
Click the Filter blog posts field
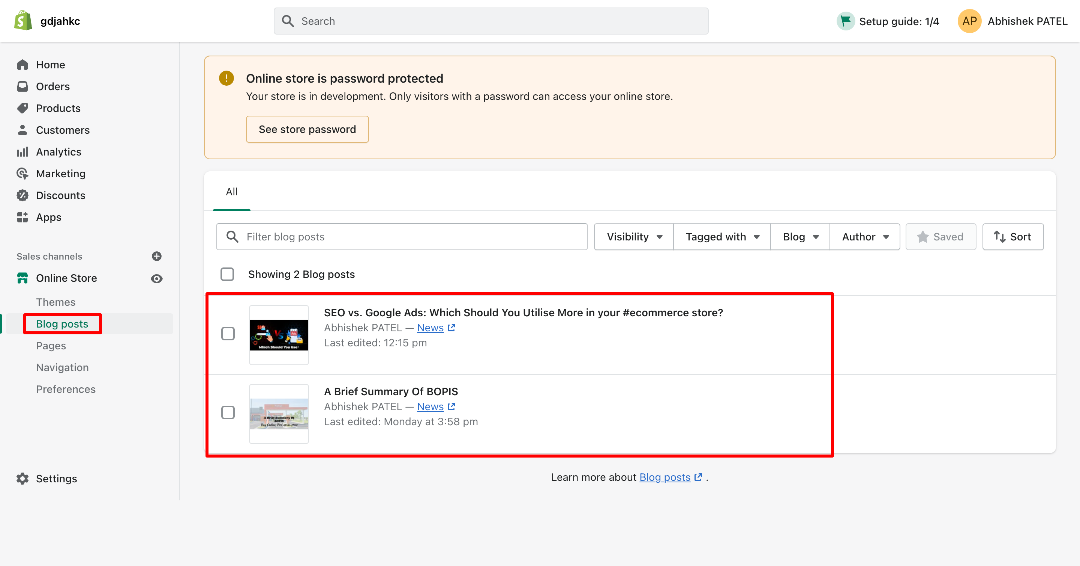click(402, 237)
